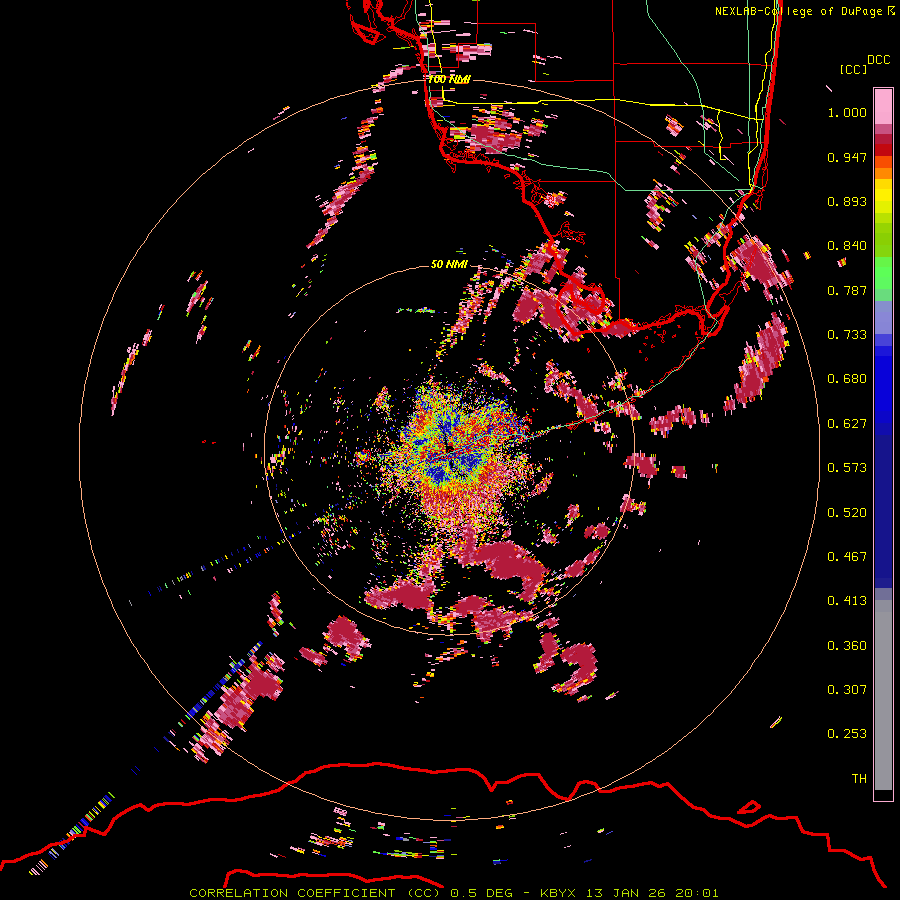The width and height of the screenshot is (900, 900).
Task: Pick the light pink colorbar band near 1.000
Action: point(883,107)
